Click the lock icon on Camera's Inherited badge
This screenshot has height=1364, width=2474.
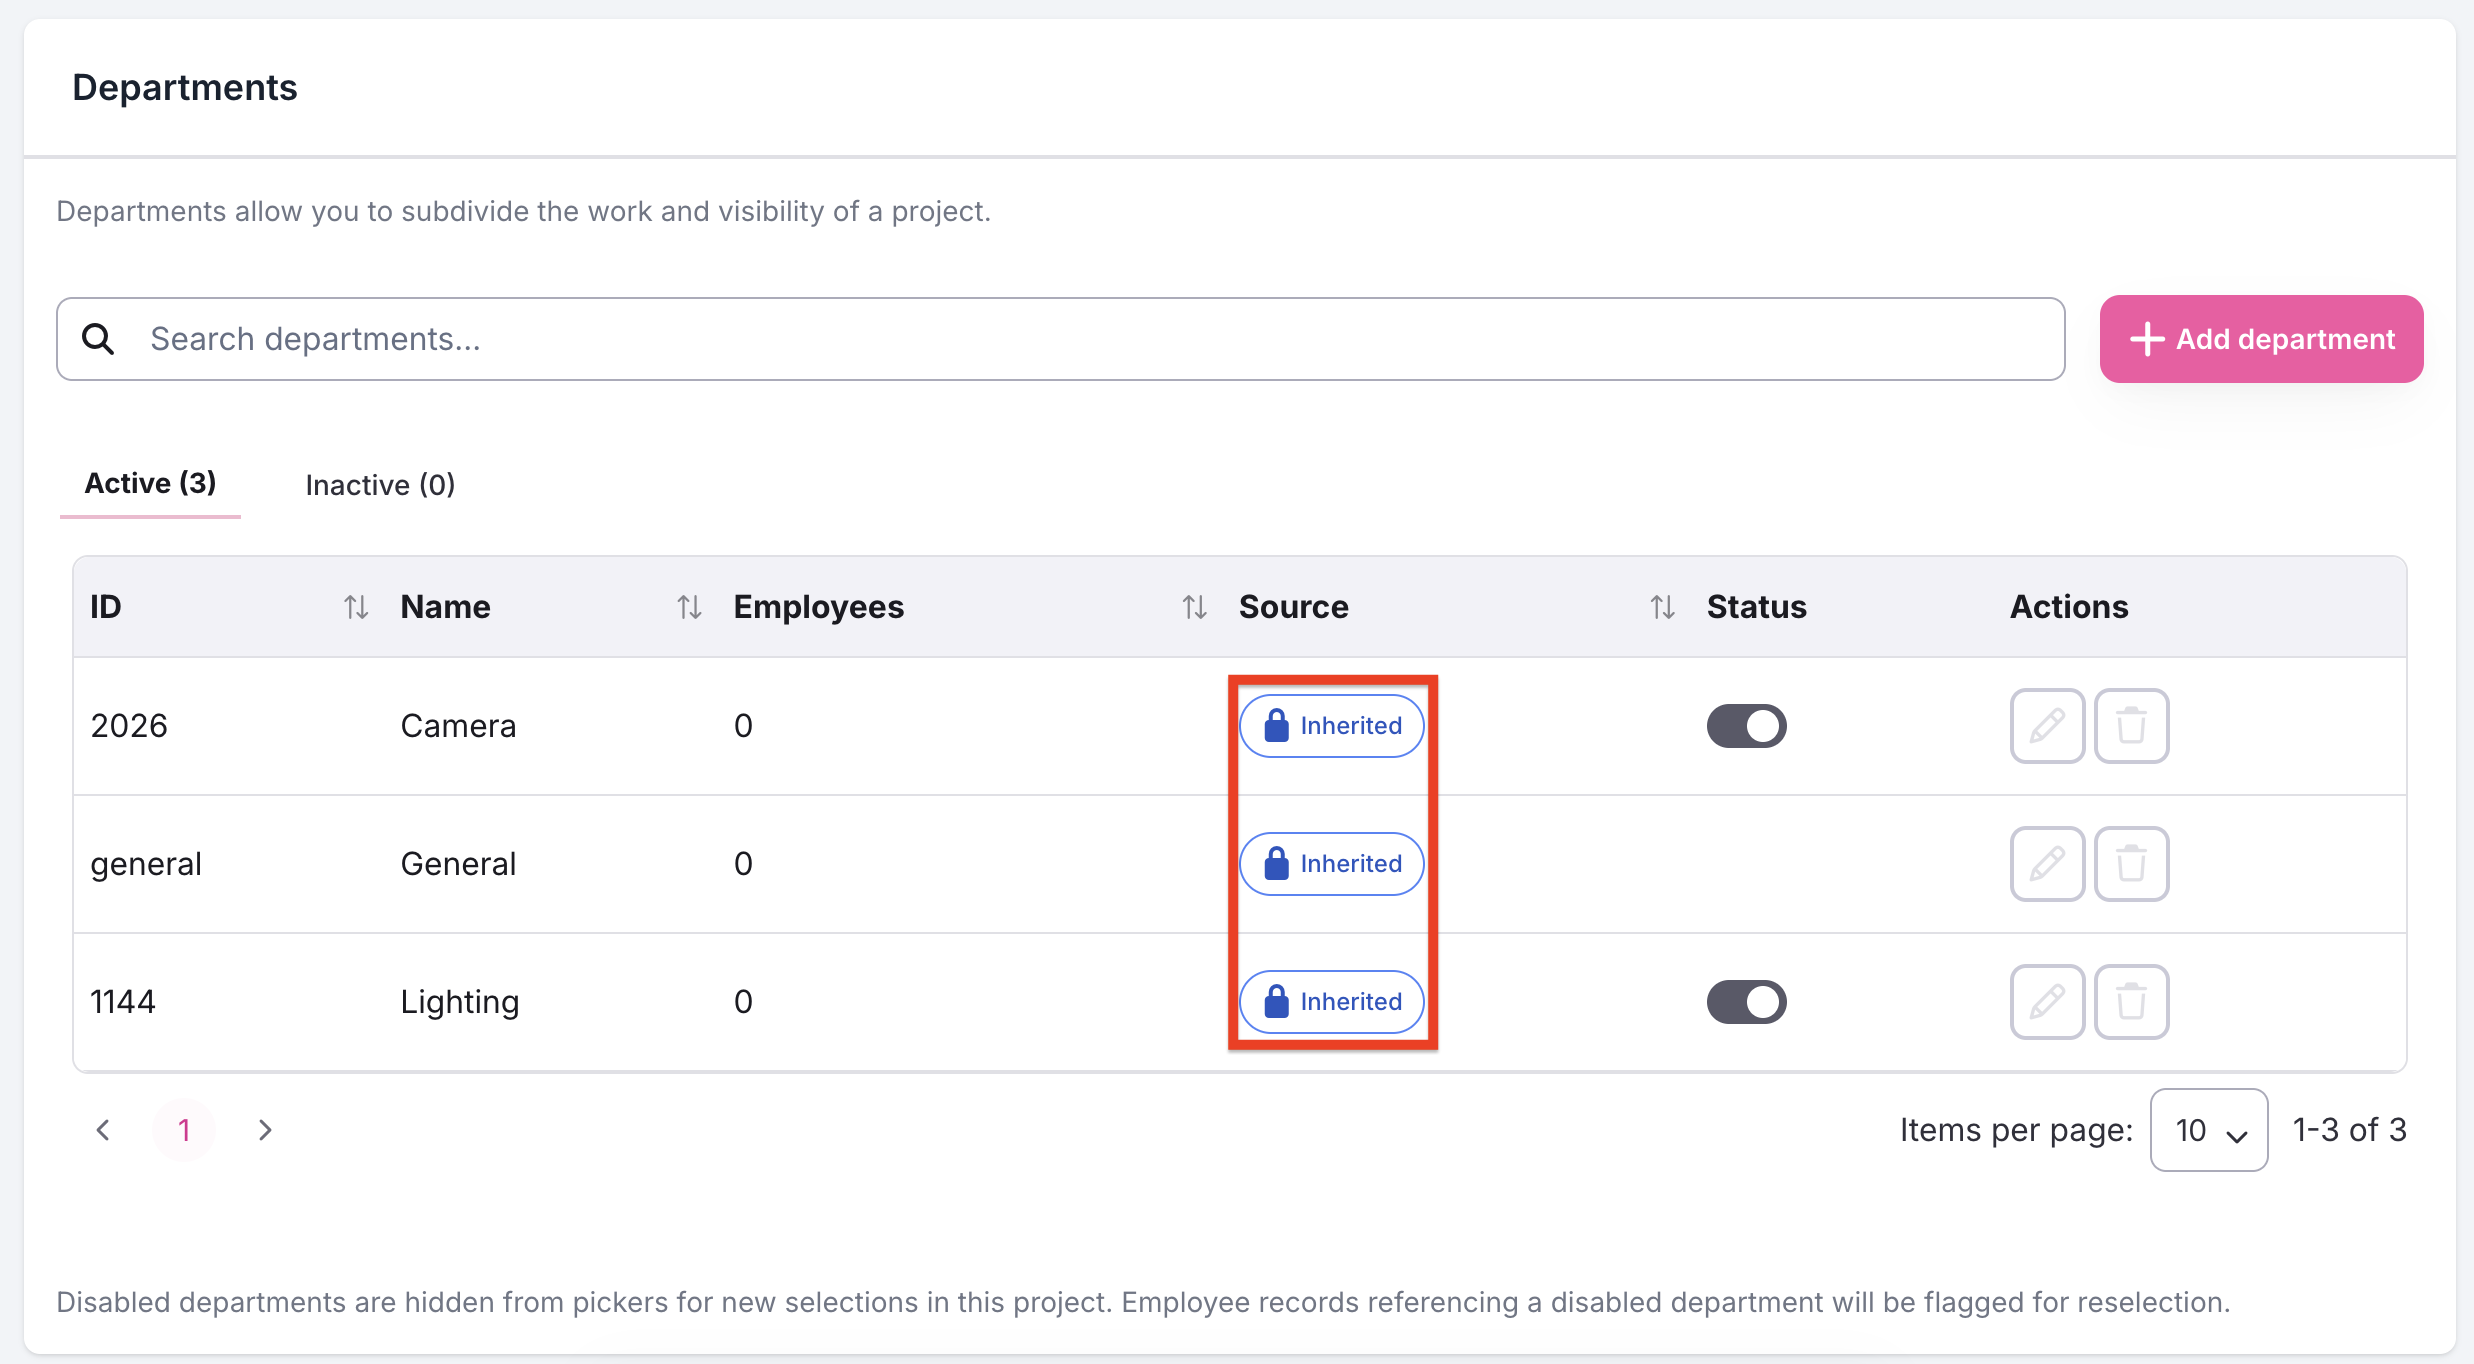[1276, 725]
